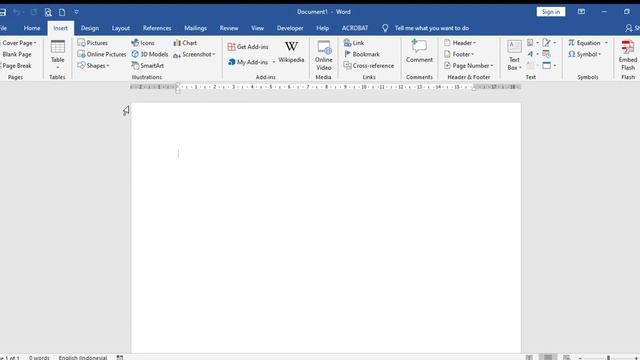The image size is (640, 360).
Task: Open the Developer tab
Action: coord(290,28)
